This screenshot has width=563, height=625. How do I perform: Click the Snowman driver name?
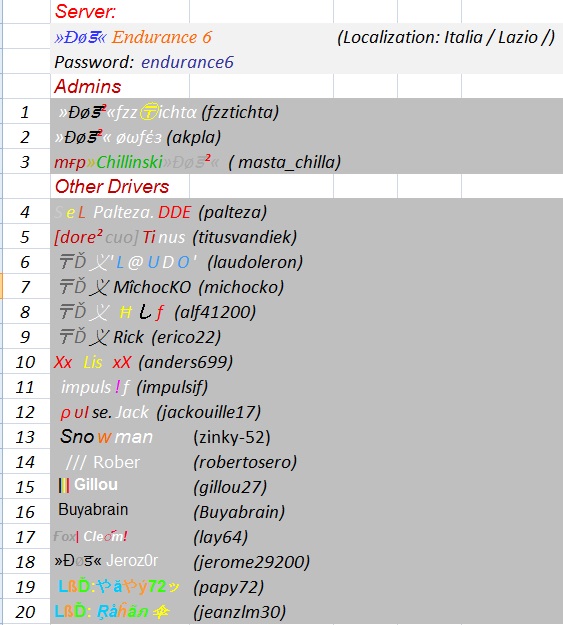tap(106, 437)
